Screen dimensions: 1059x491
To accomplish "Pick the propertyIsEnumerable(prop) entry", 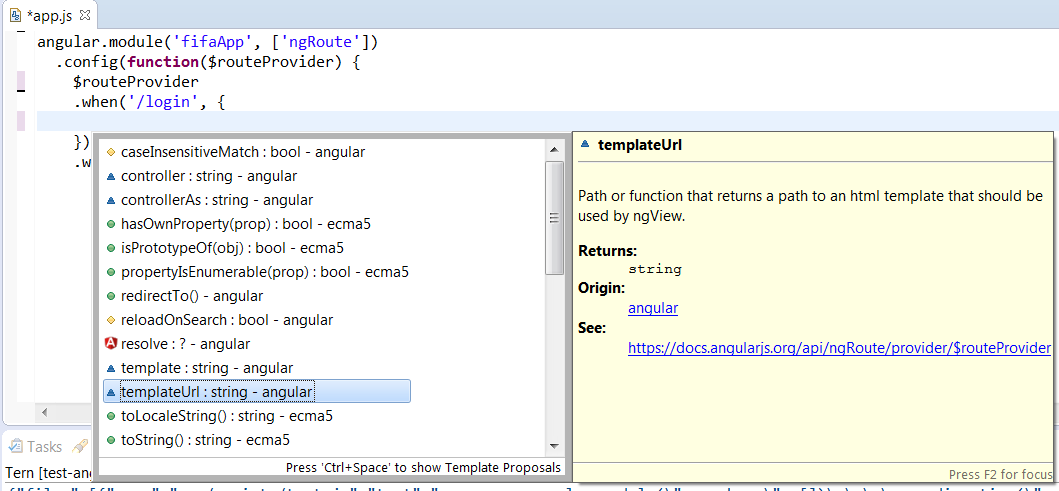I will pyautogui.click(x=265, y=272).
